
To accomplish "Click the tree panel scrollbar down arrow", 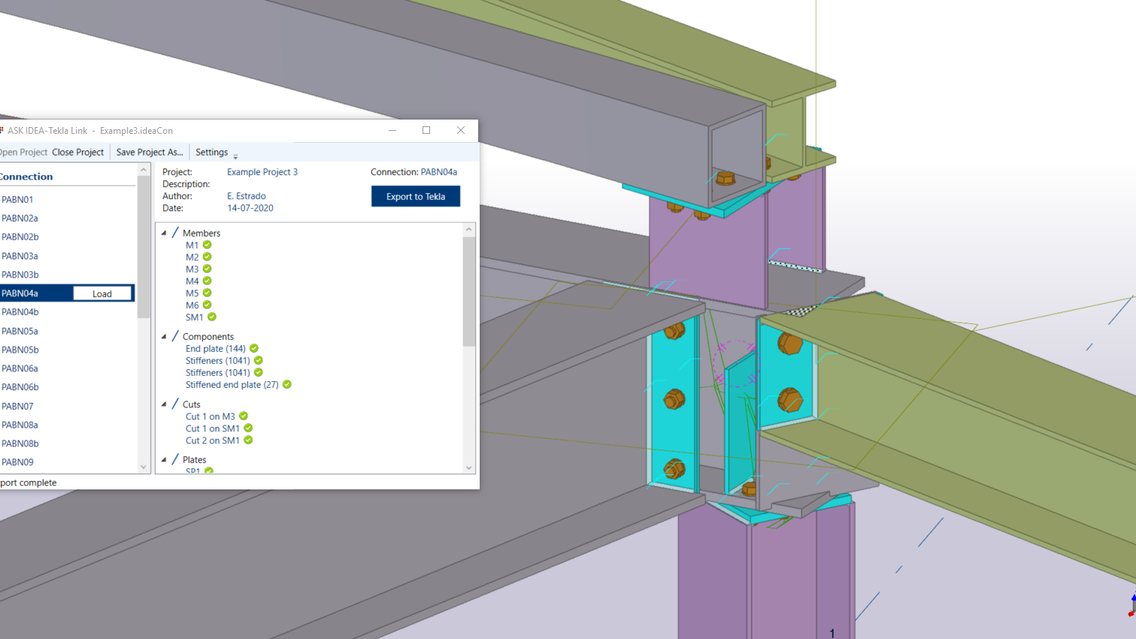I will click(469, 468).
